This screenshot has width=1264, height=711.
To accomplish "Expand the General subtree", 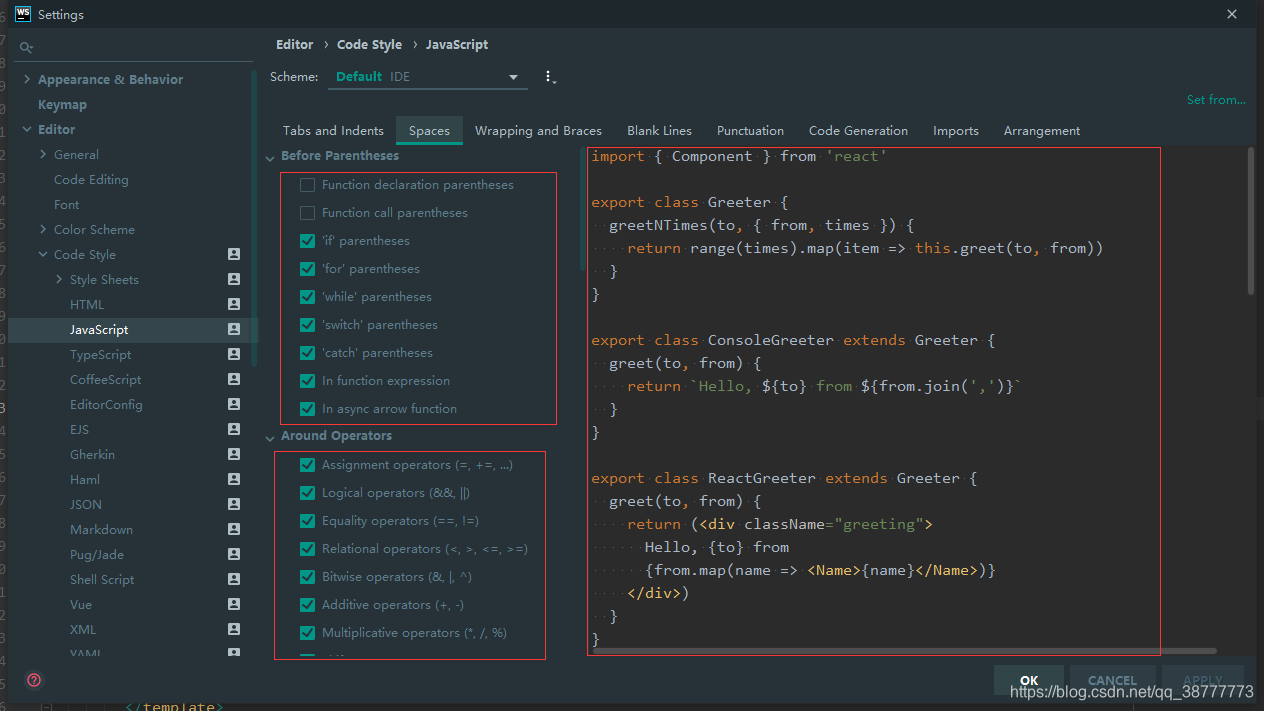I will [x=43, y=154].
